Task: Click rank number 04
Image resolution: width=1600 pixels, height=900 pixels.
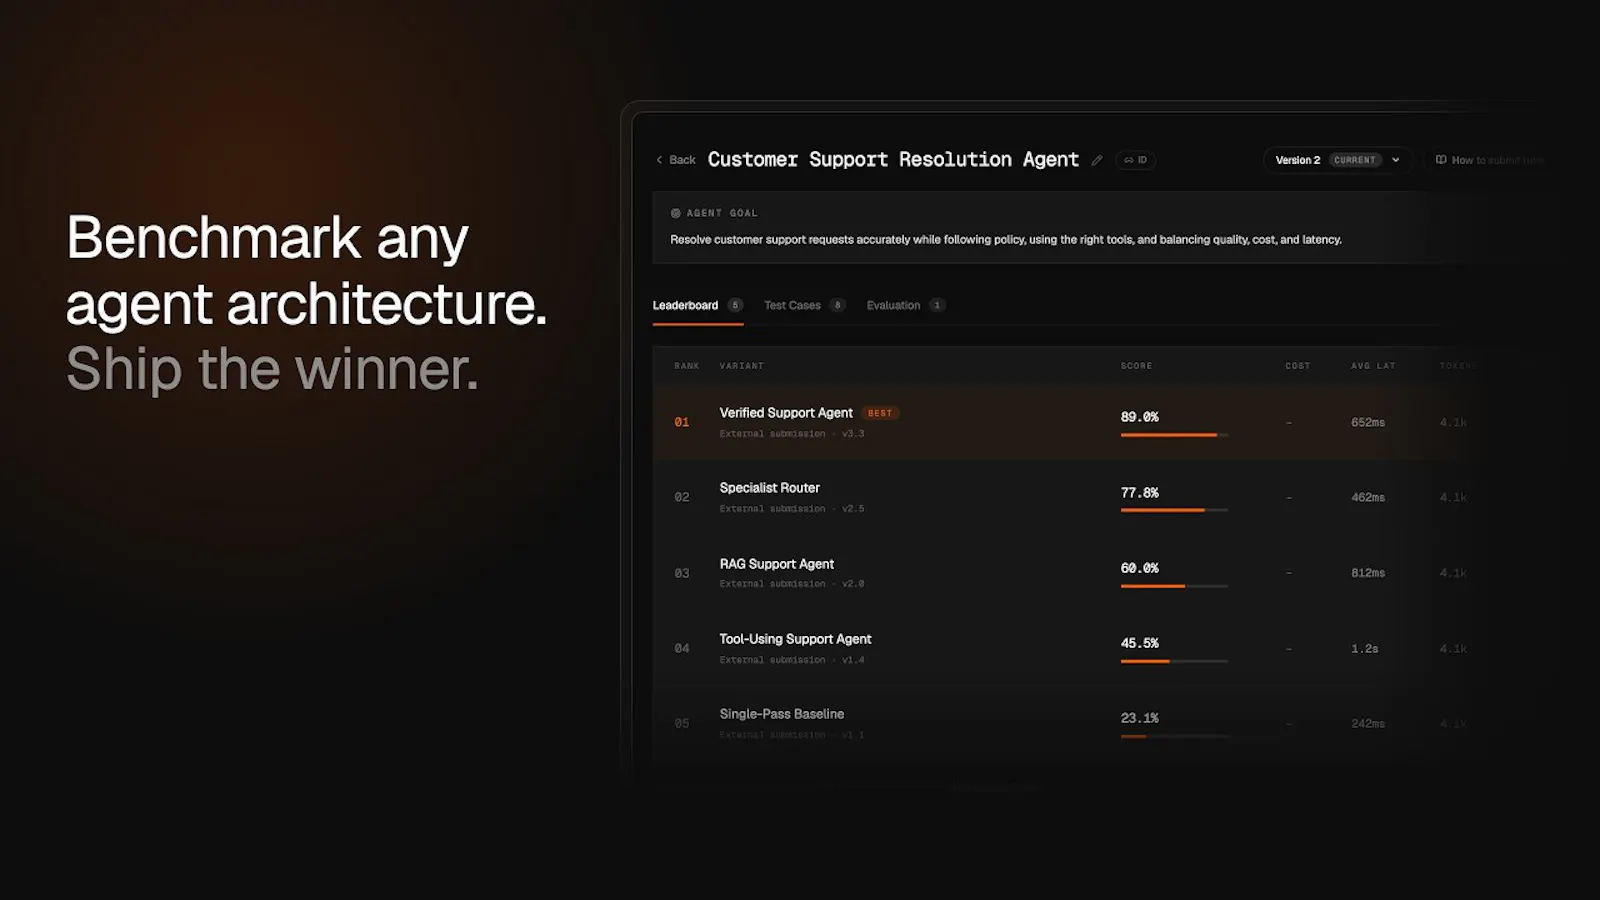Action: coord(682,649)
